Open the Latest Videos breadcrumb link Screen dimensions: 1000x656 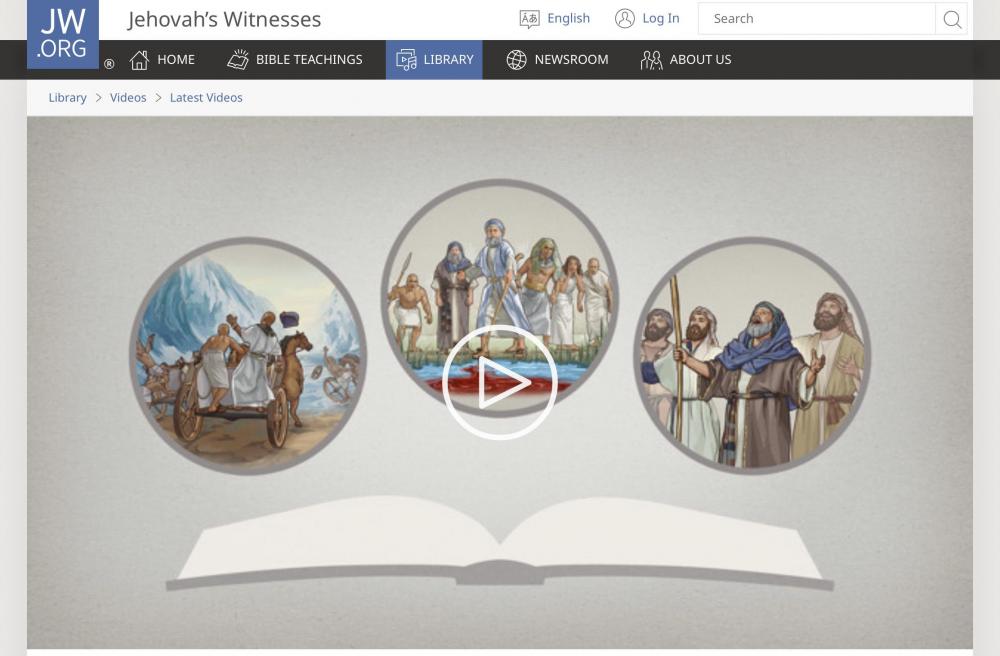206,98
